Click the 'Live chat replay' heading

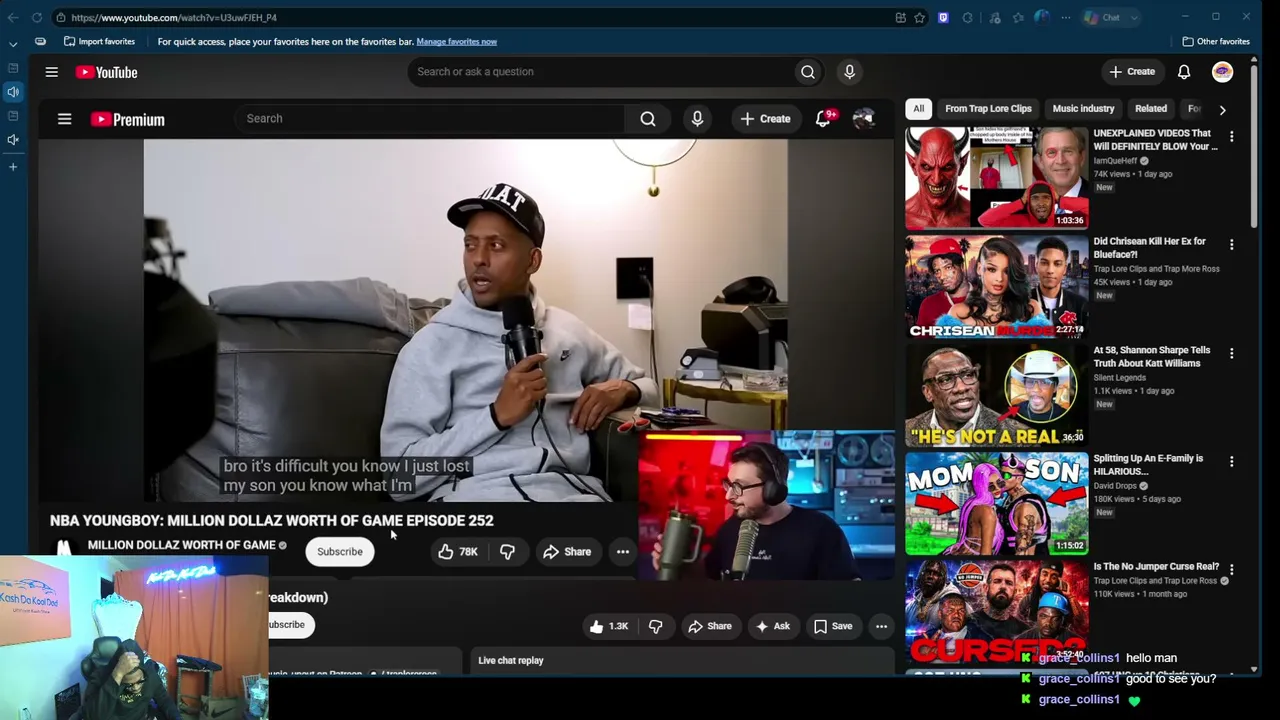pyautogui.click(x=511, y=661)
